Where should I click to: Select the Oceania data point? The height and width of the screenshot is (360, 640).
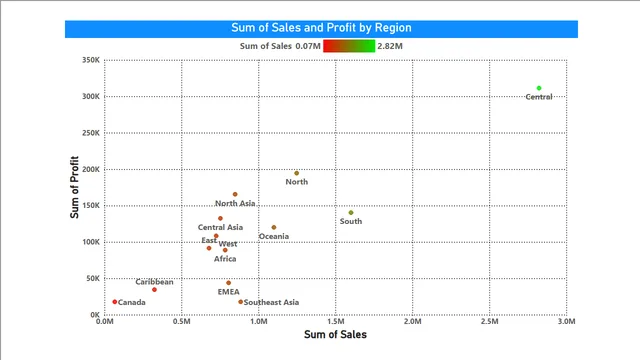274,227
